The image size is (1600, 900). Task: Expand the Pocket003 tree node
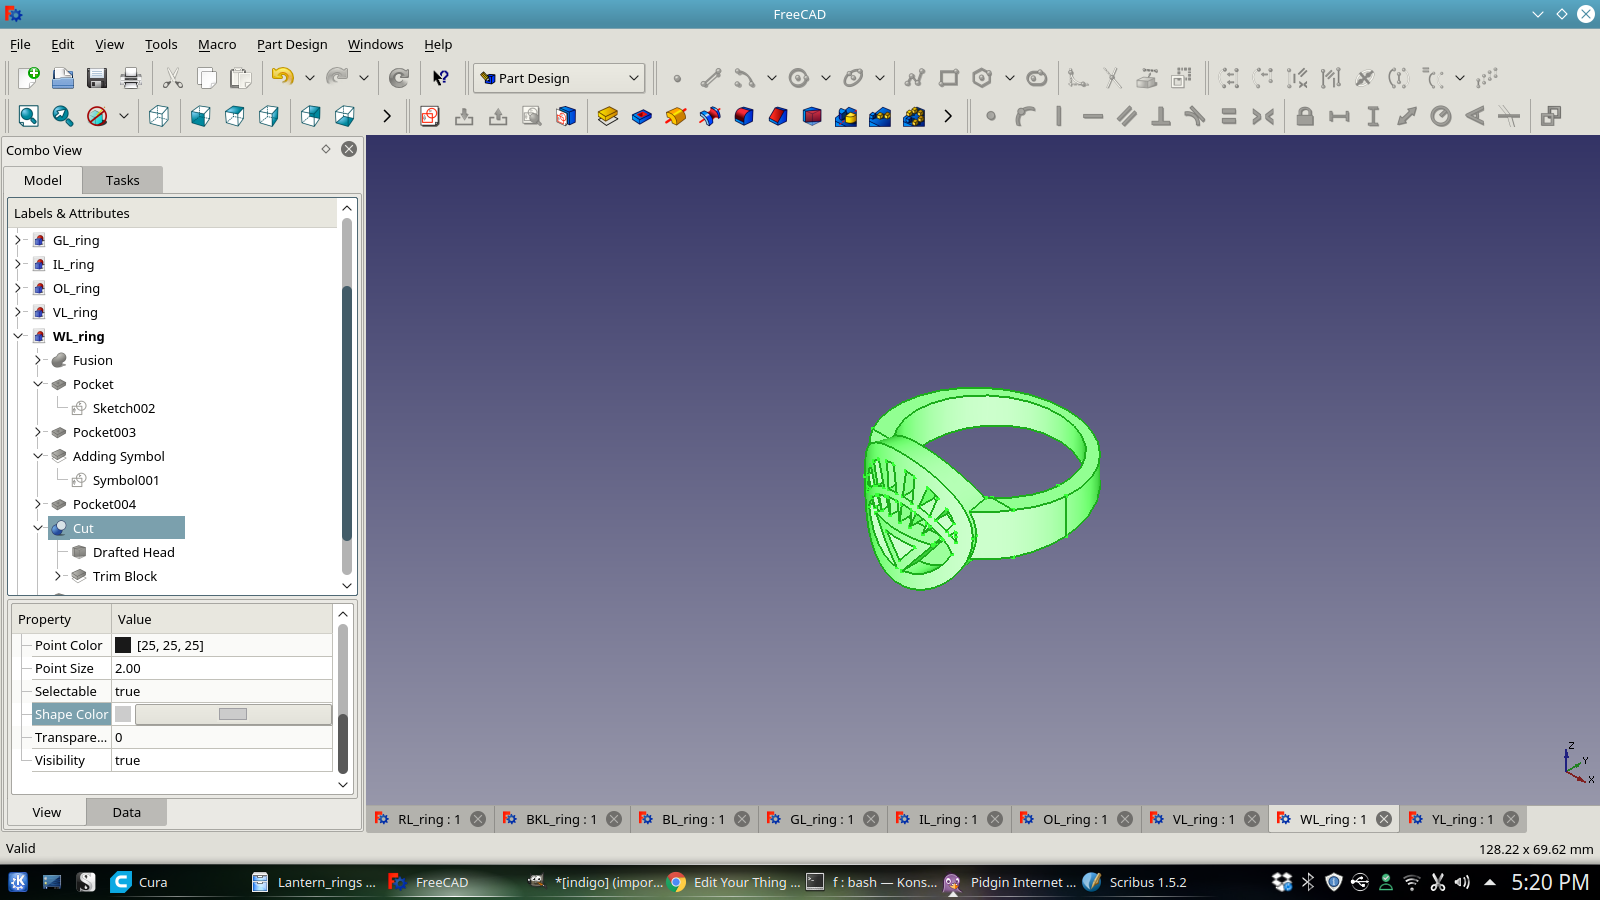pos(38,432)
